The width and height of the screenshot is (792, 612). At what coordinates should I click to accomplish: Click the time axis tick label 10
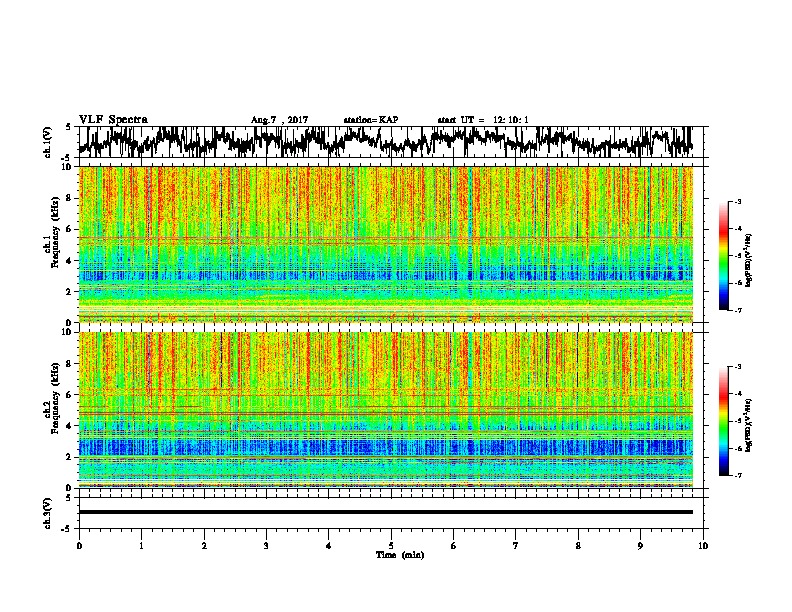tap(703, 546)
